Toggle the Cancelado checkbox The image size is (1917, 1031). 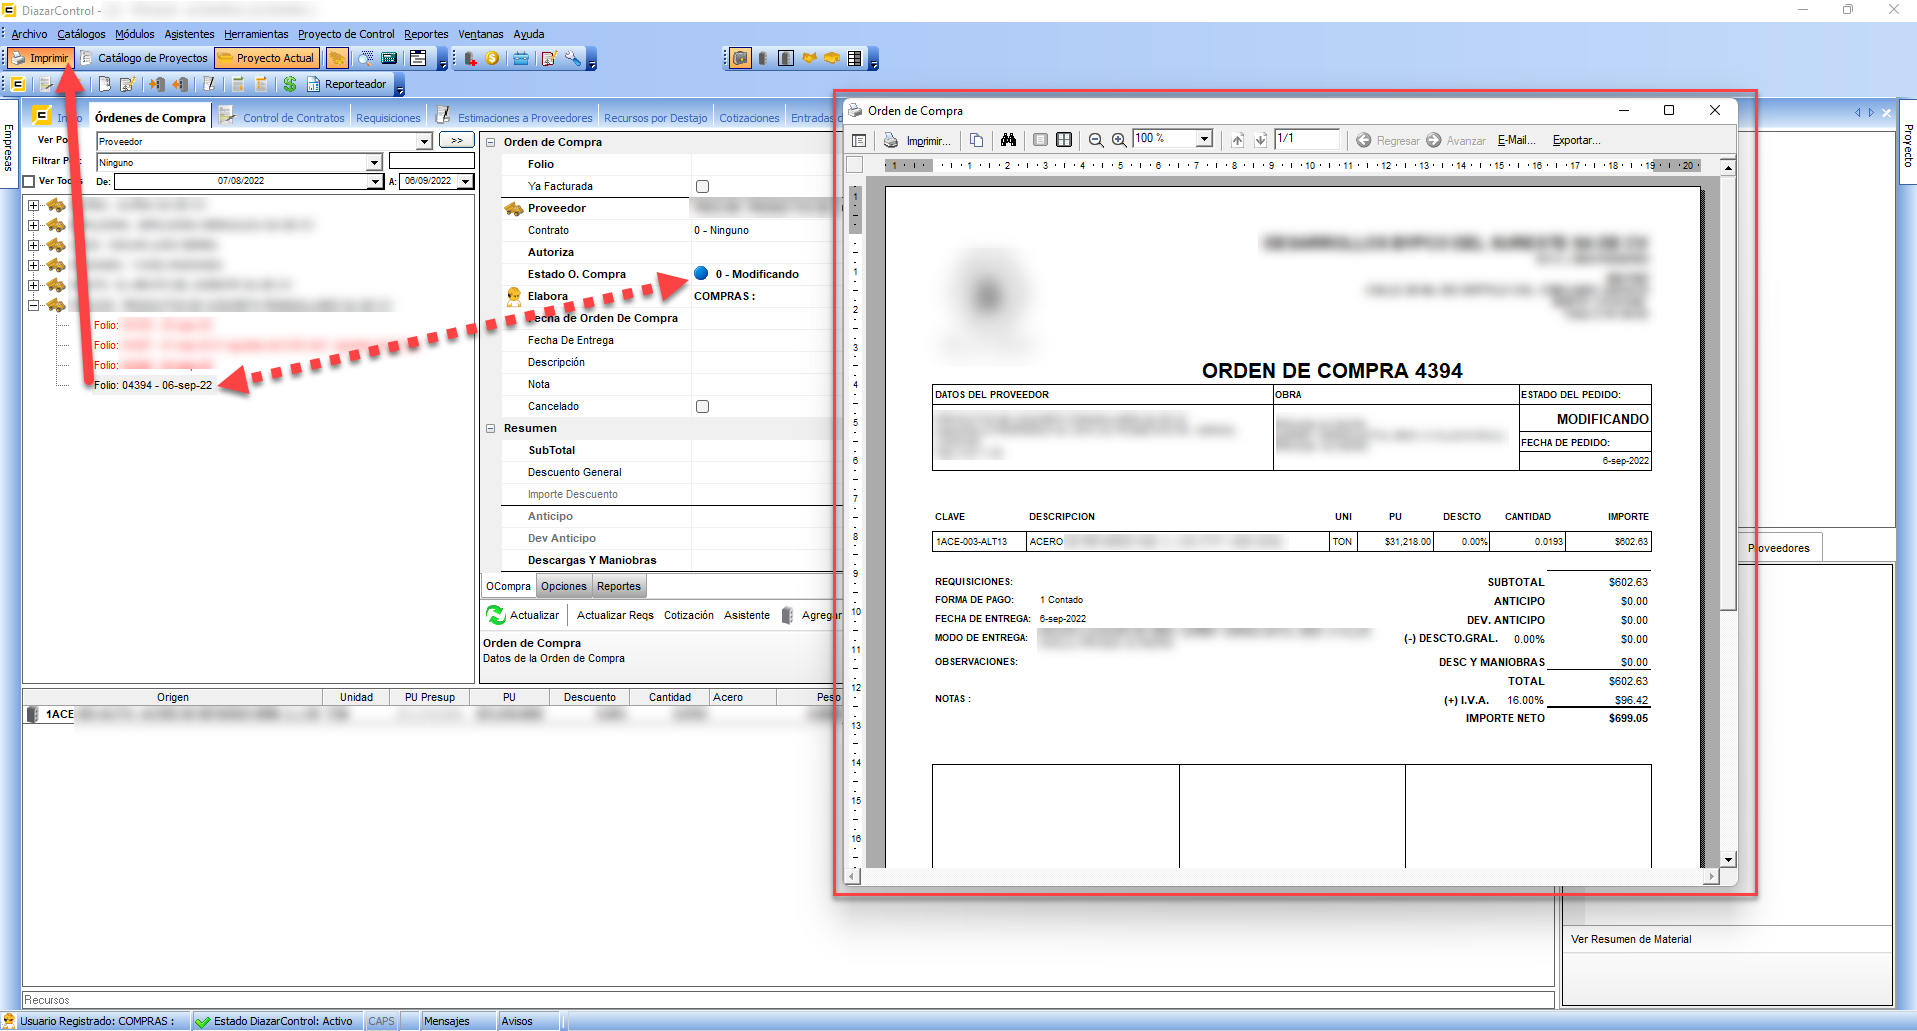pos(702,406)
